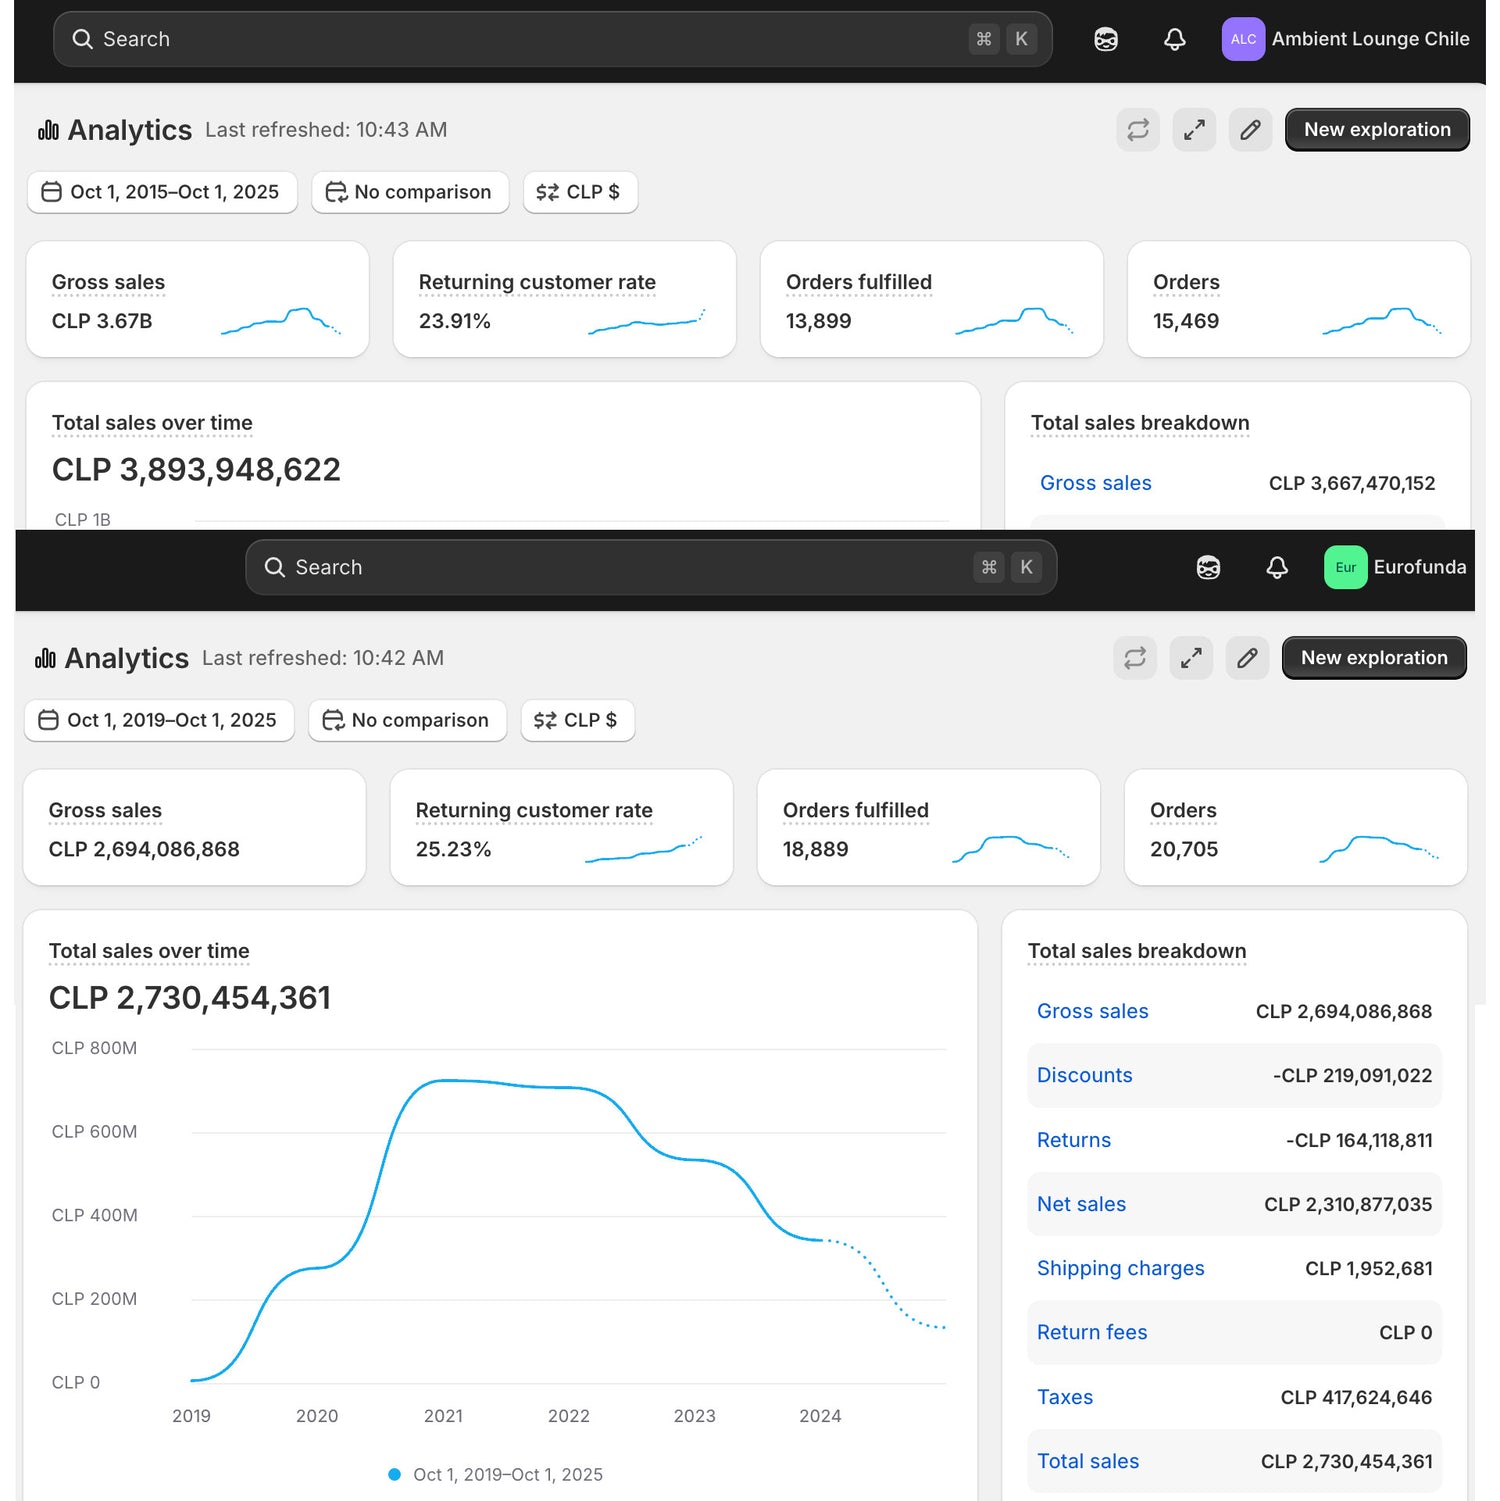1500x1501 pixels.
Task: Open Sidekick assistant icon beside Ambient Lounge Chile
Action: coord(1105,39)
